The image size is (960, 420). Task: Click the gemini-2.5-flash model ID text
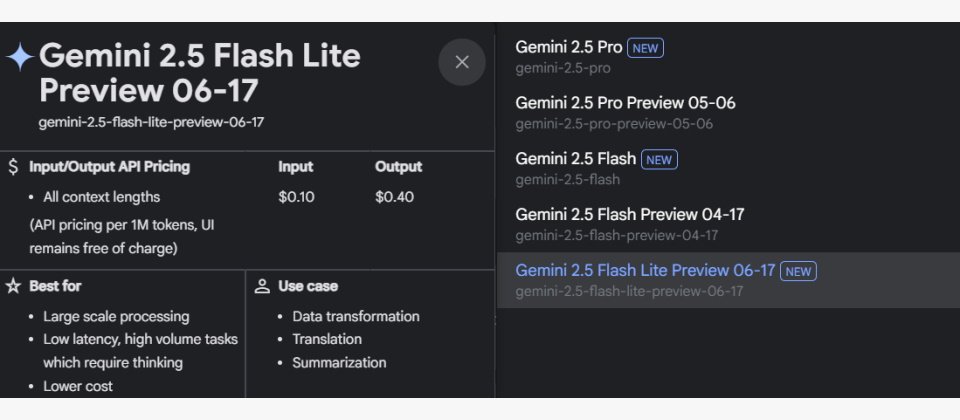pyautogui.click(x=567, y=180)
